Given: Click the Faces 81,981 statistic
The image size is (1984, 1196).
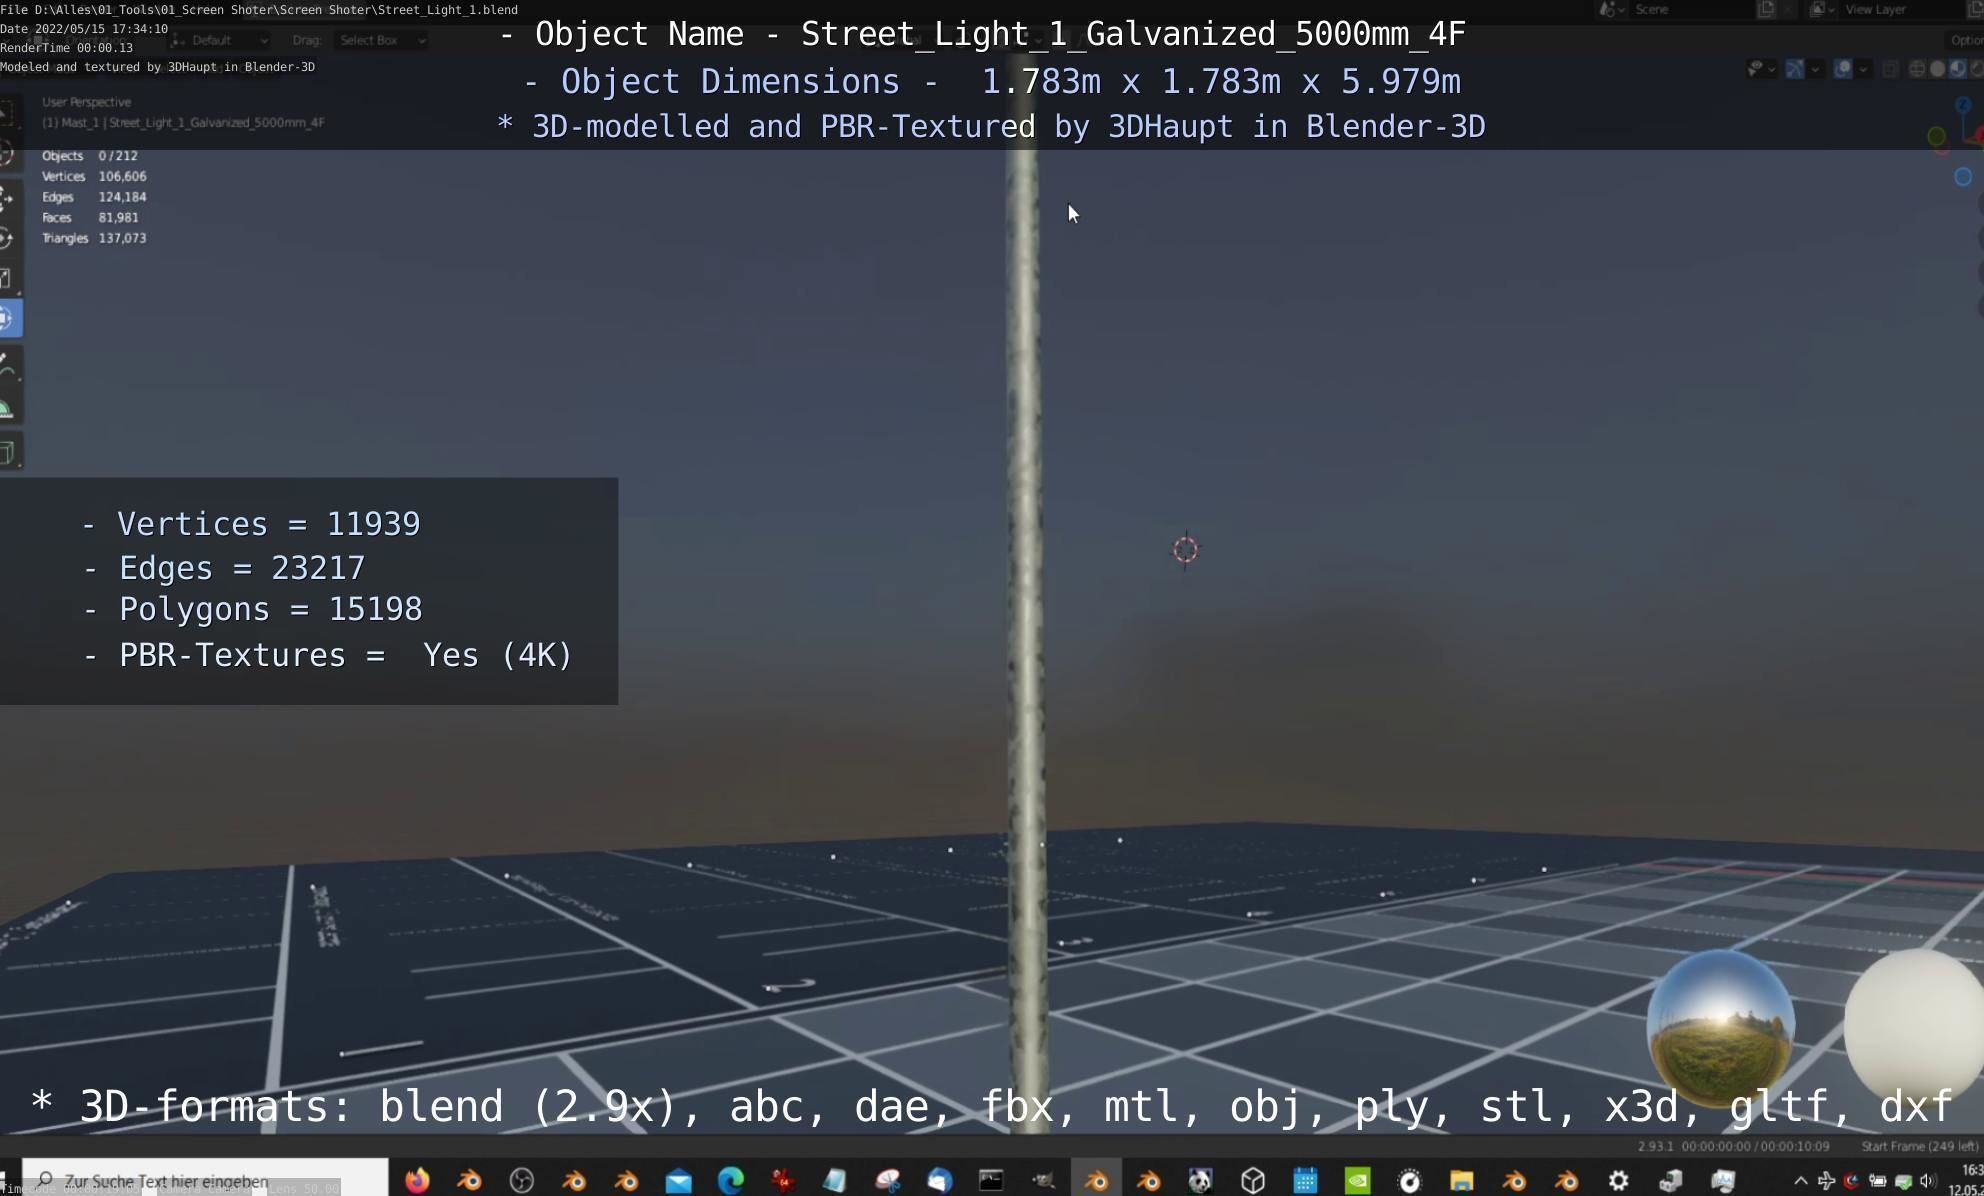Looking at the screenshot, I should coord(90,217).
